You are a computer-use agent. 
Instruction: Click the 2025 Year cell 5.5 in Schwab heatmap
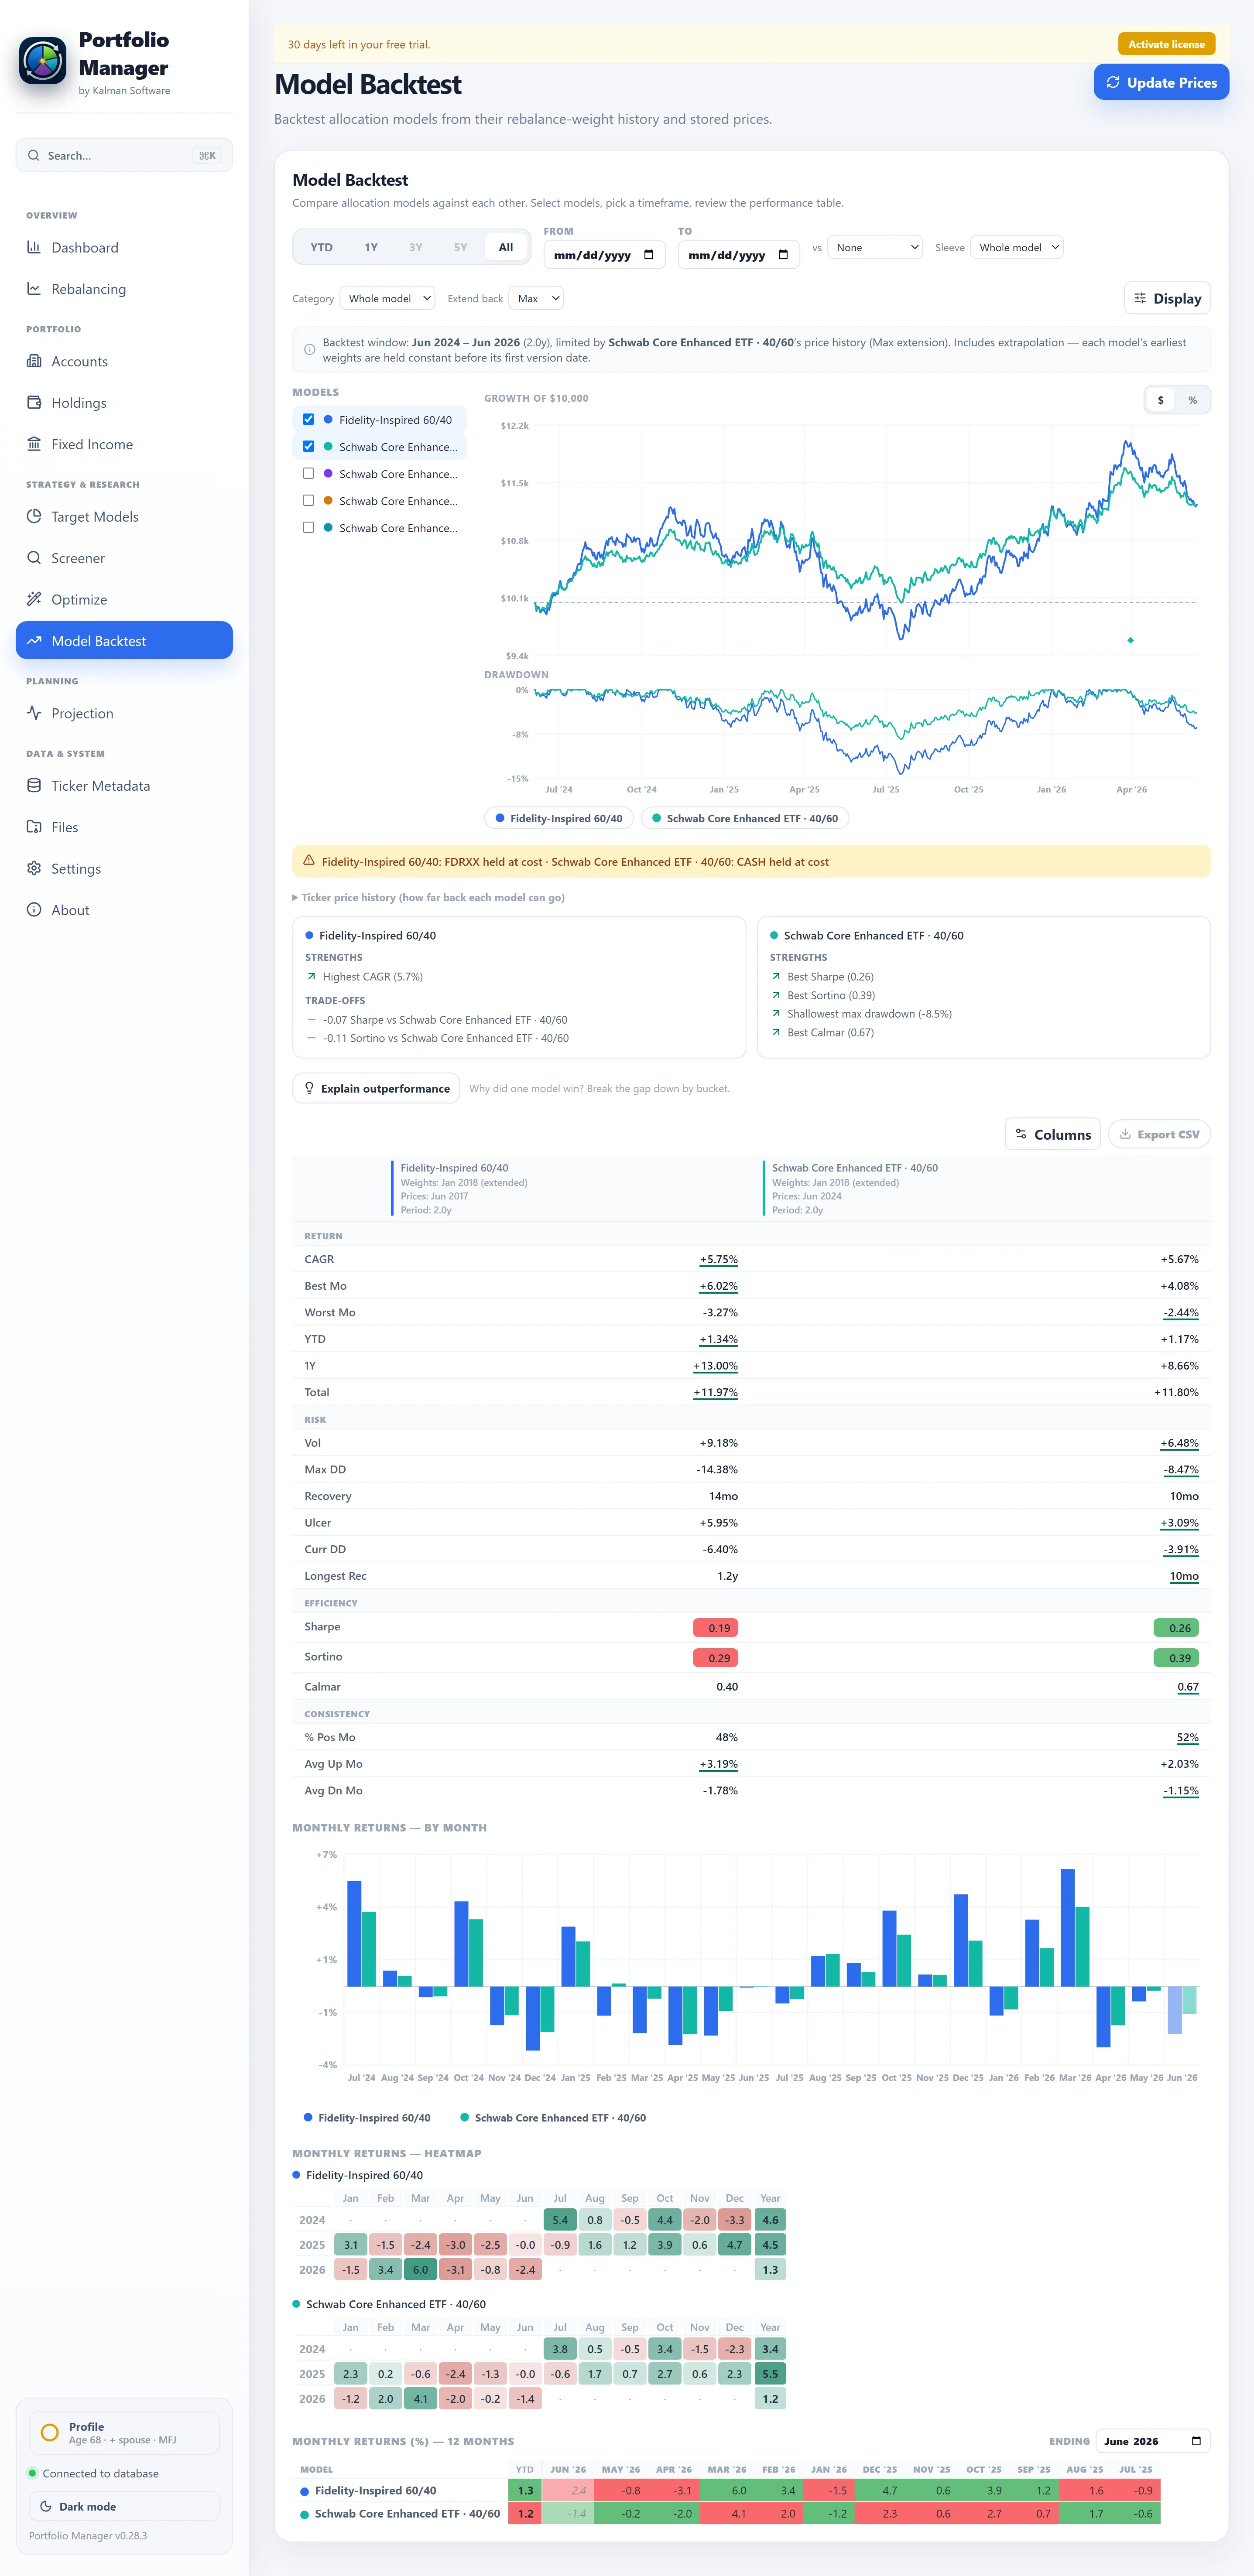click(x=770, y=2373)
